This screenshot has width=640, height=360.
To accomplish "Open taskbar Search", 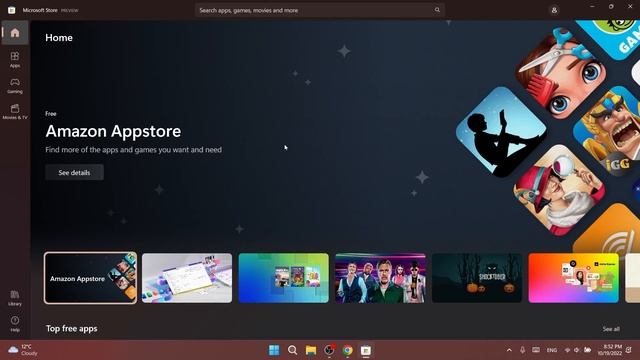I will [293, 350].
